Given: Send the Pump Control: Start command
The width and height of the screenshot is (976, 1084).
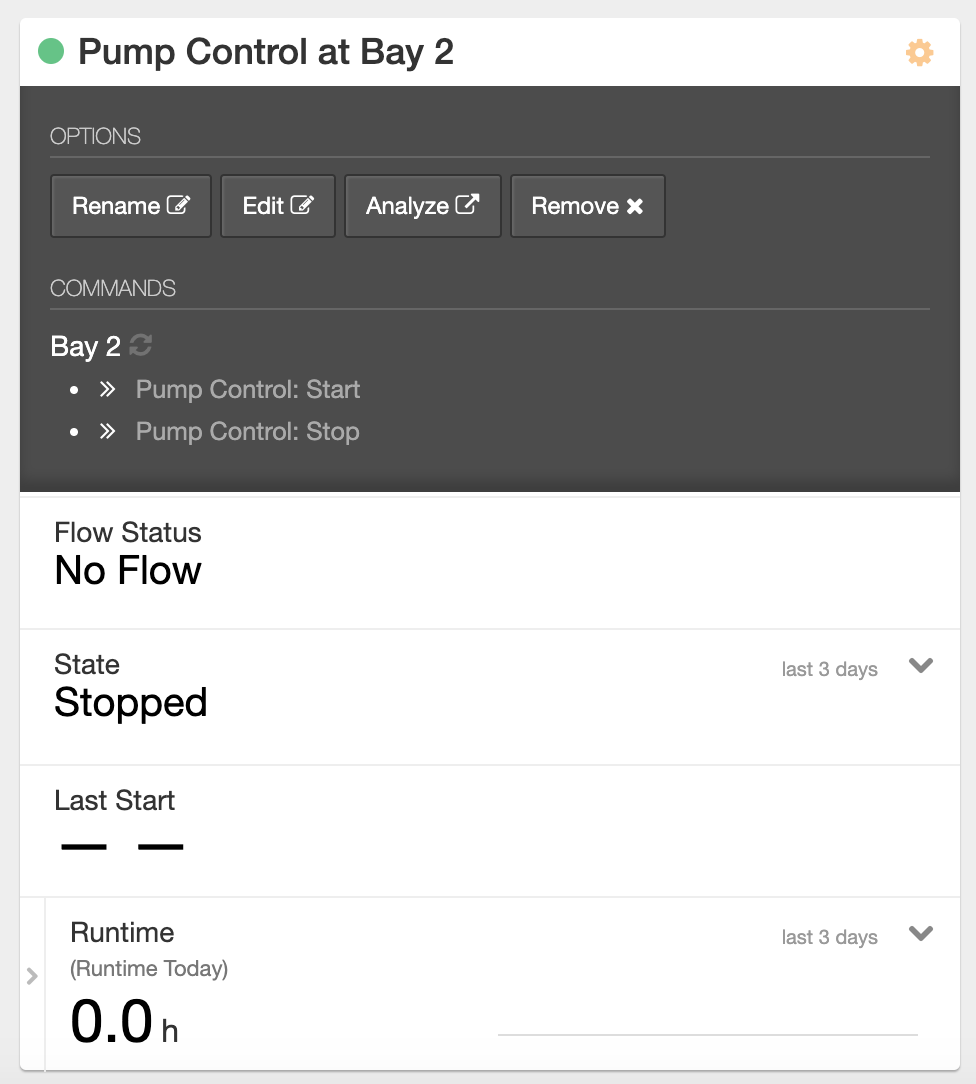Looking at the screenshot, I should point(247,389).
